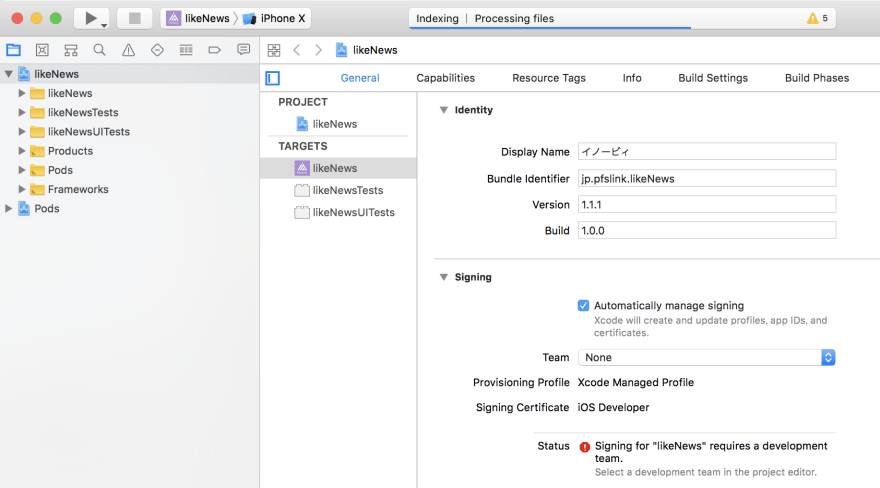Switch to the Build Settings tab
This screenshot has width=880, height=488.
[x=713, y=78]
